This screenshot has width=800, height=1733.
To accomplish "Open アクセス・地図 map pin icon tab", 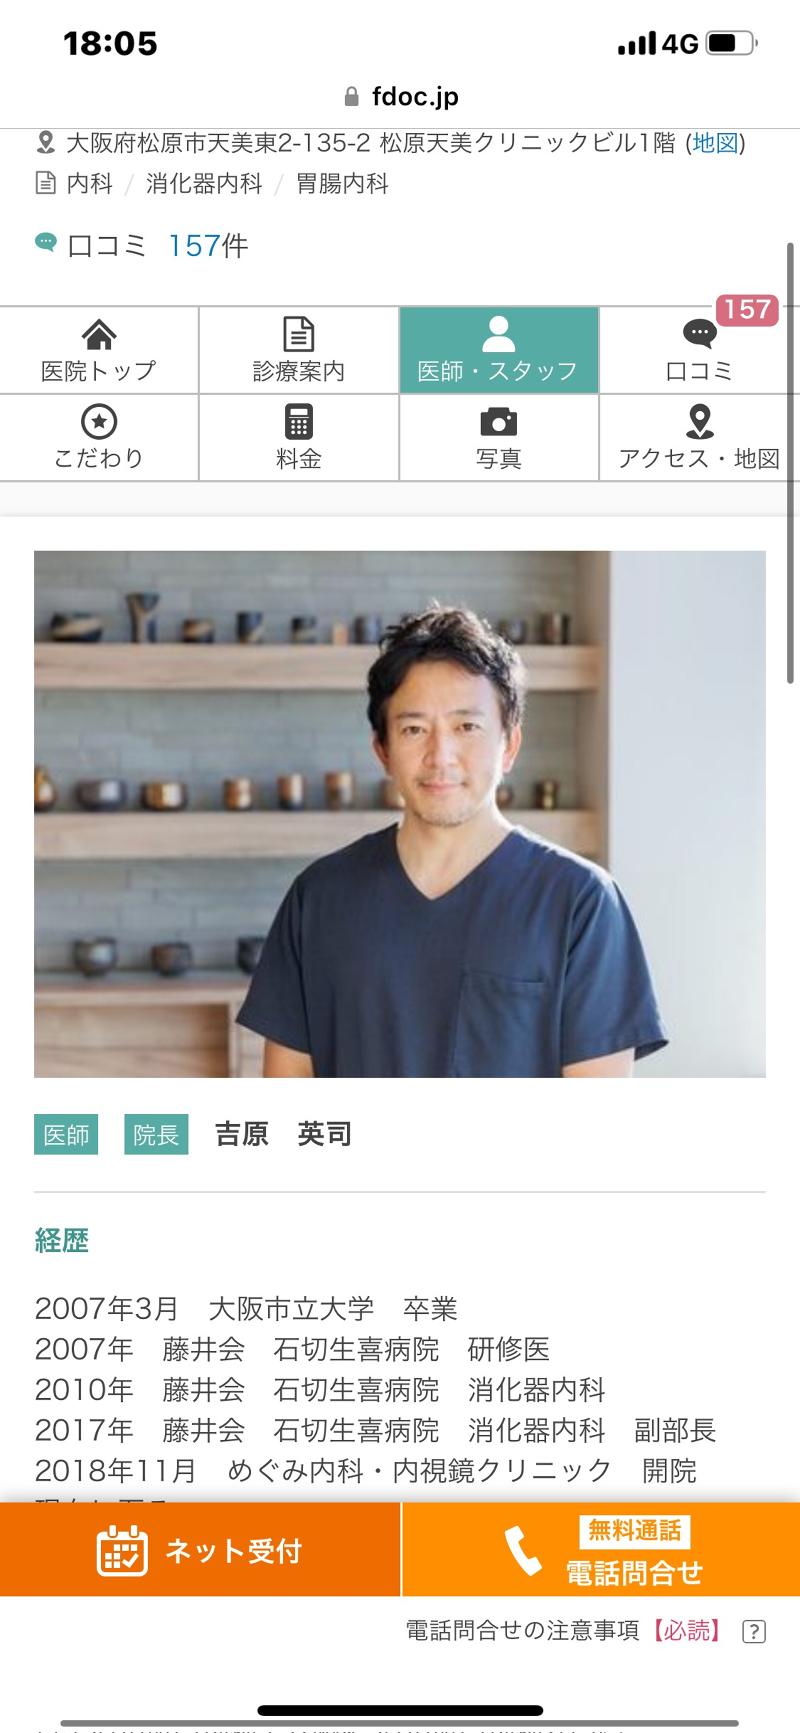I will click(699, 437).
